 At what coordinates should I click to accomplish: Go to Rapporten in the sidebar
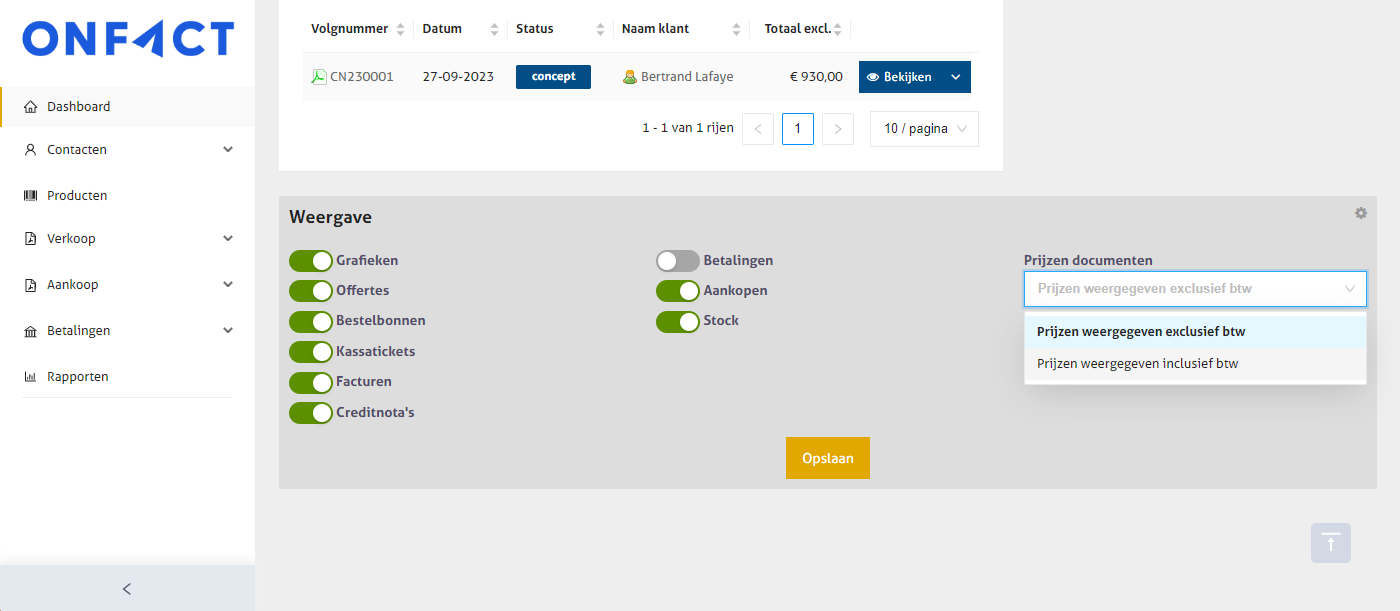[x=77, y=377]
